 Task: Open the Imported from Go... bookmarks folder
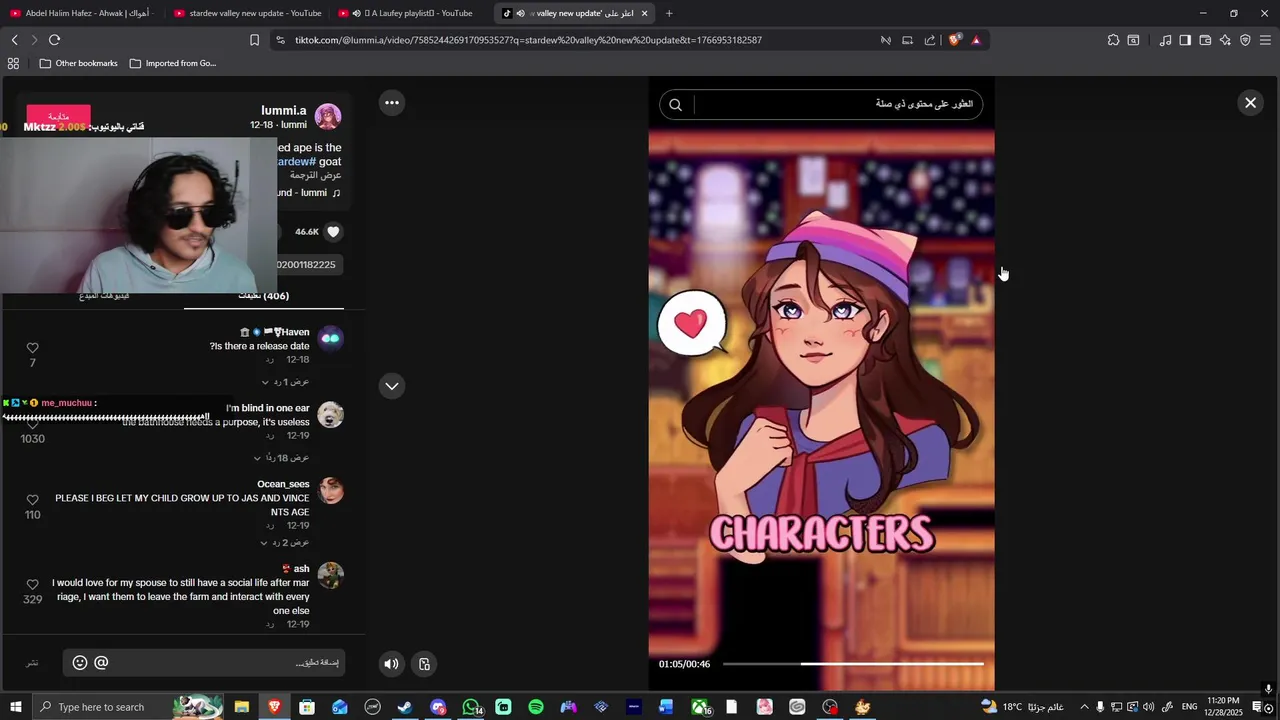[173, 63]
